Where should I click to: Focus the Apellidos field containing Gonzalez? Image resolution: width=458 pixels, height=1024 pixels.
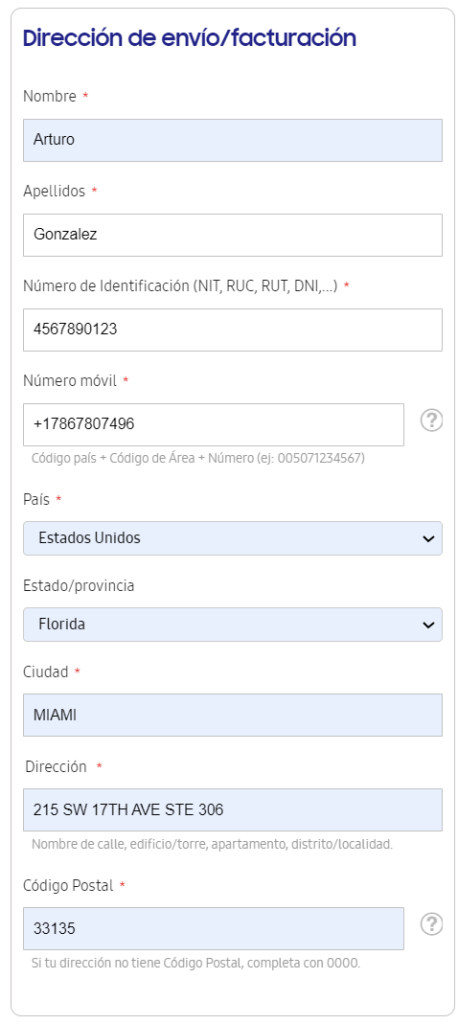(233, 235)
